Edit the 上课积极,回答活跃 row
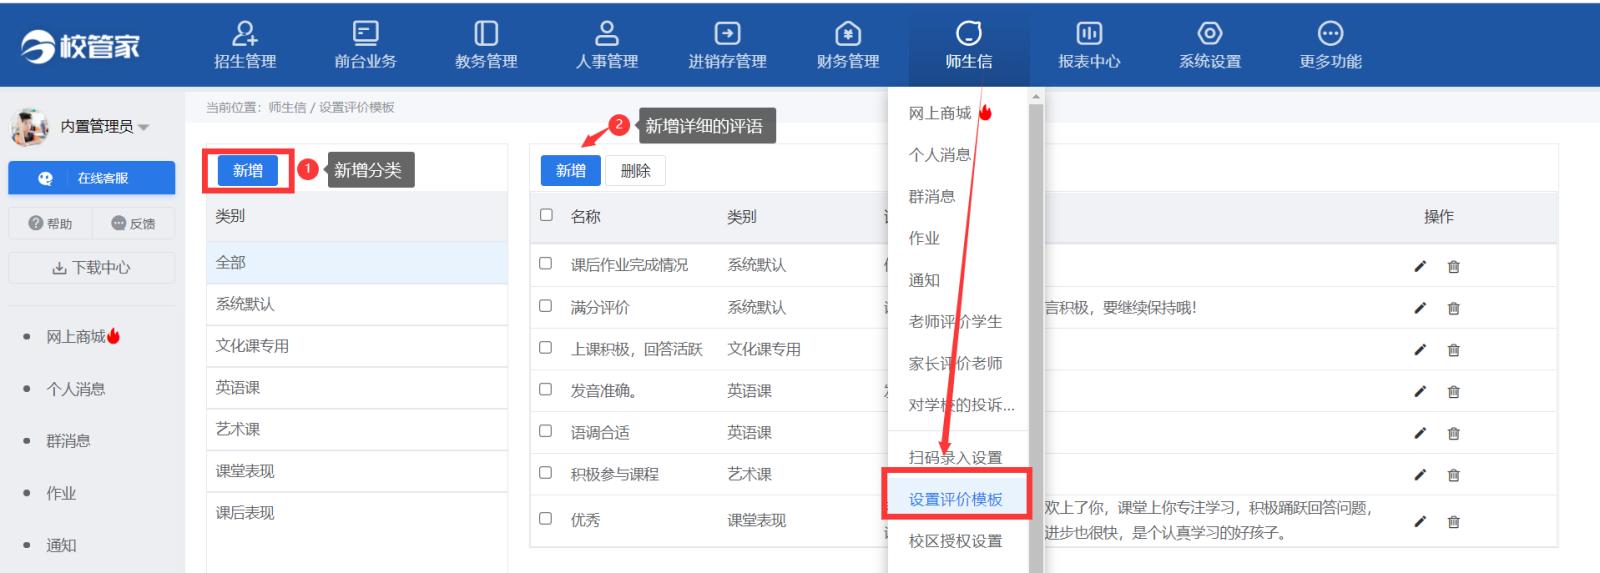Viewport: 1600px width, 573px height. click(1420, 350)
